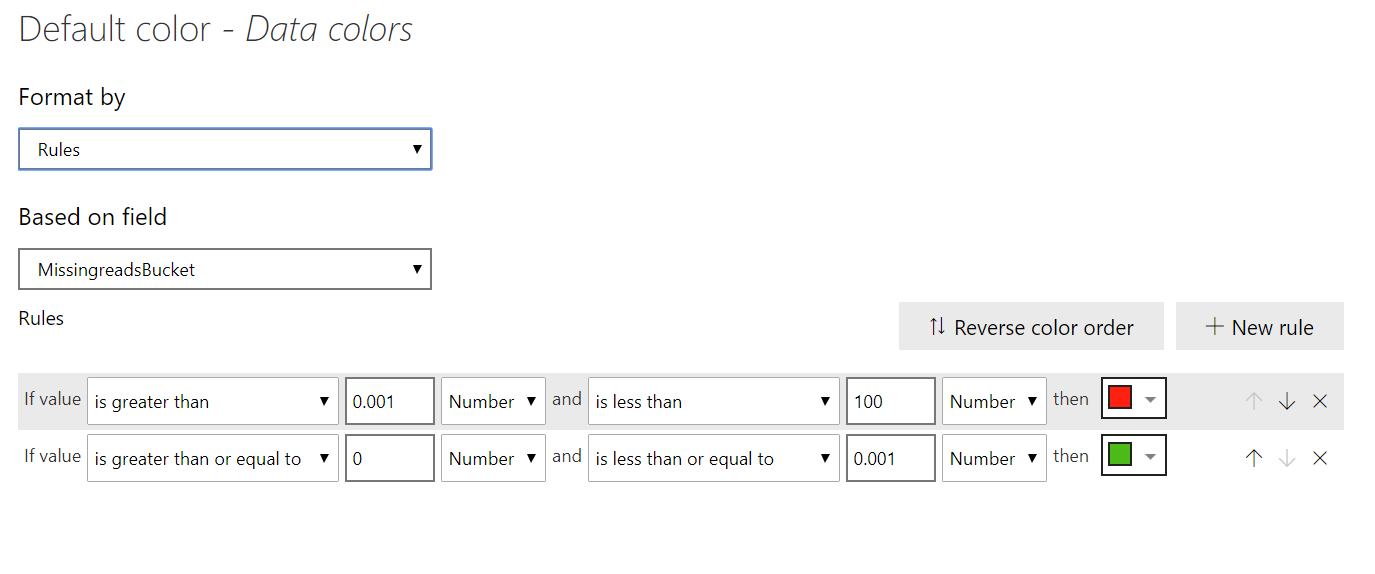
Task: Delete the first rule (0.001 to 100)
Action: click(x=1320, y=401)
